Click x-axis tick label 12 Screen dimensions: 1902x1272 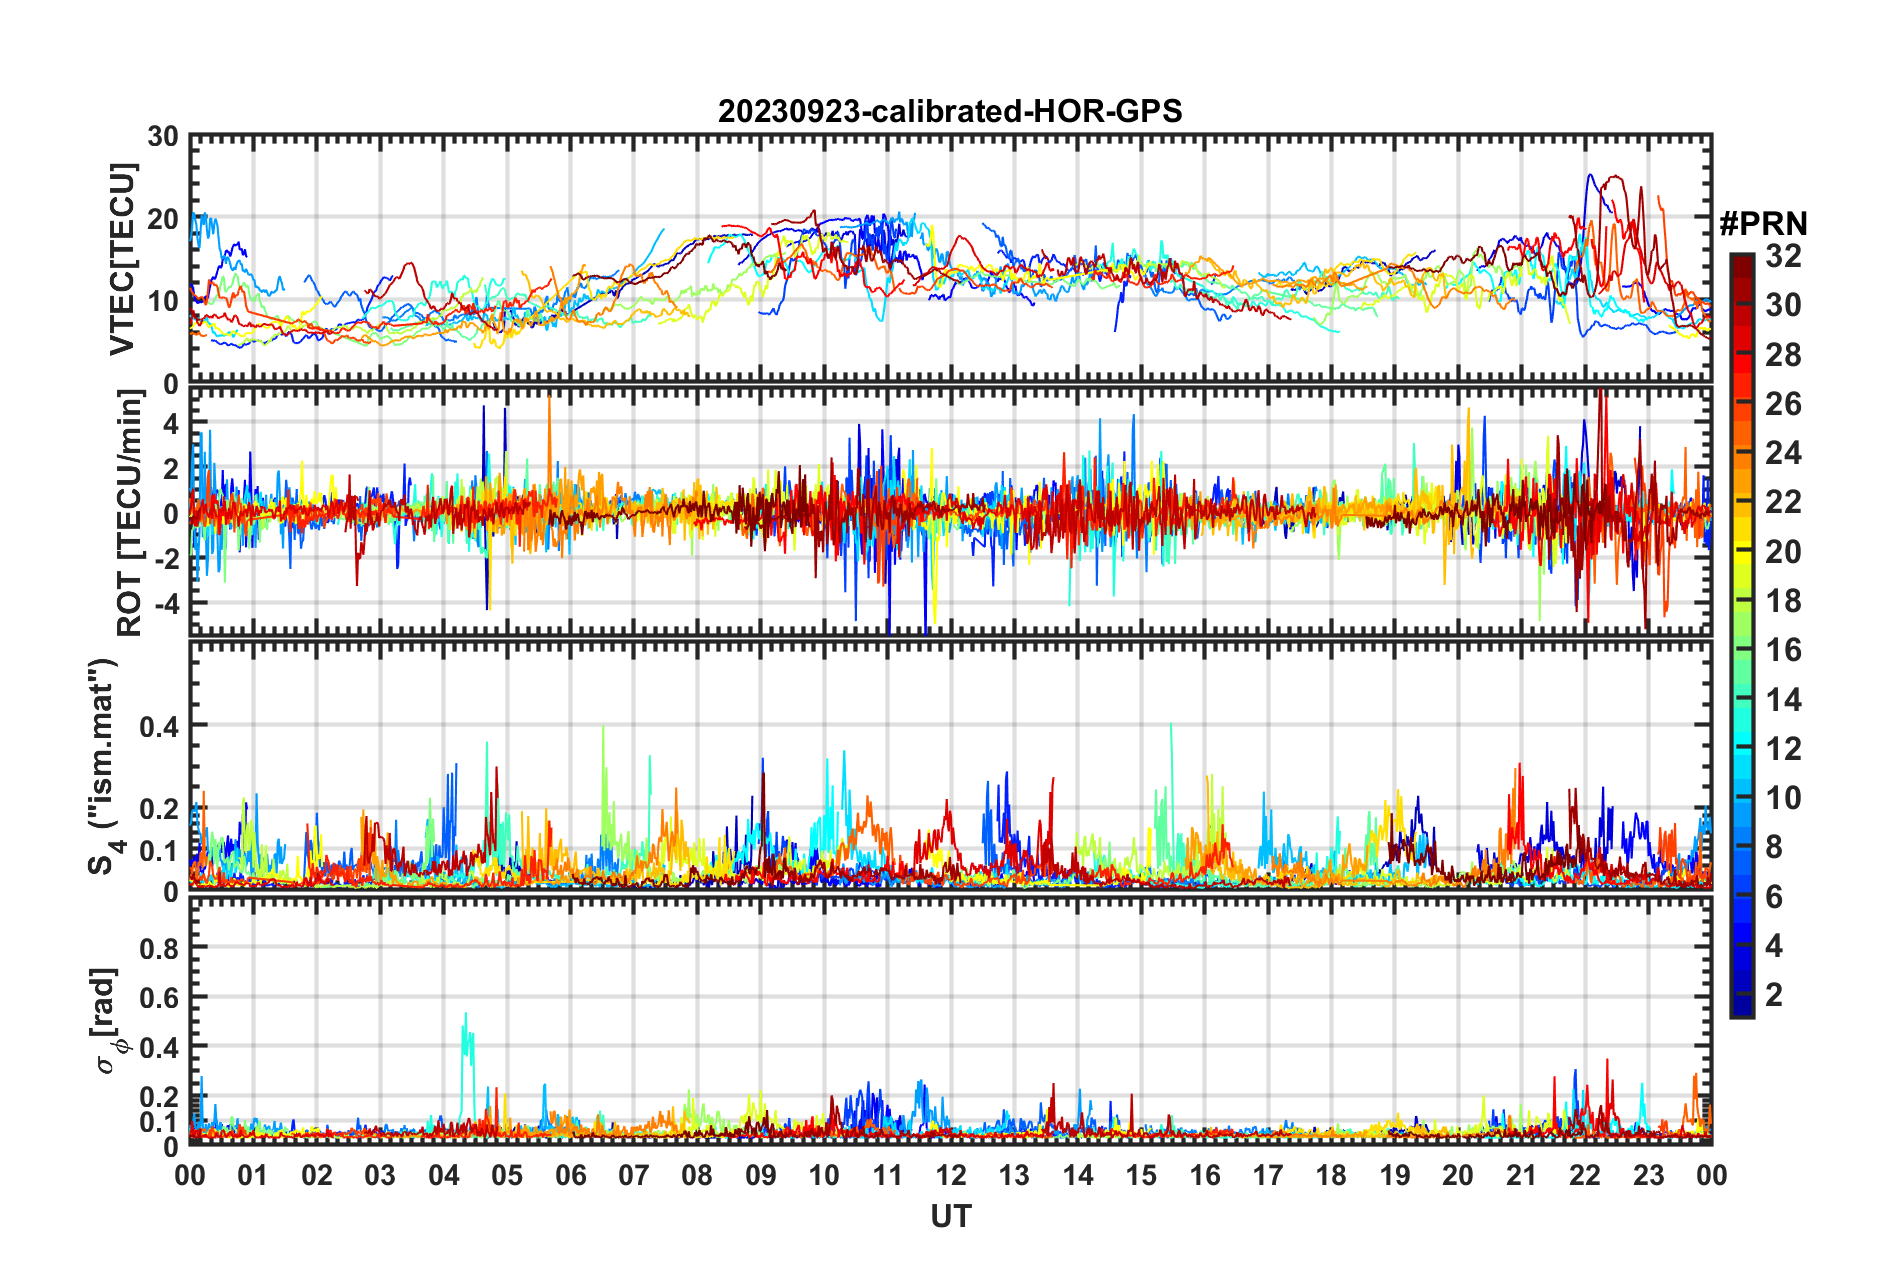(951, 1175)
